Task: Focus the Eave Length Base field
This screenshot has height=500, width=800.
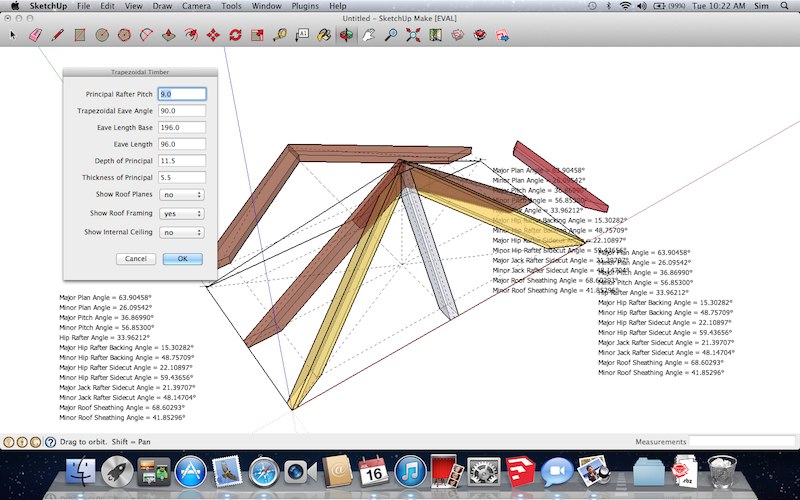Action: pyautogui.click(x=181, y=127)
